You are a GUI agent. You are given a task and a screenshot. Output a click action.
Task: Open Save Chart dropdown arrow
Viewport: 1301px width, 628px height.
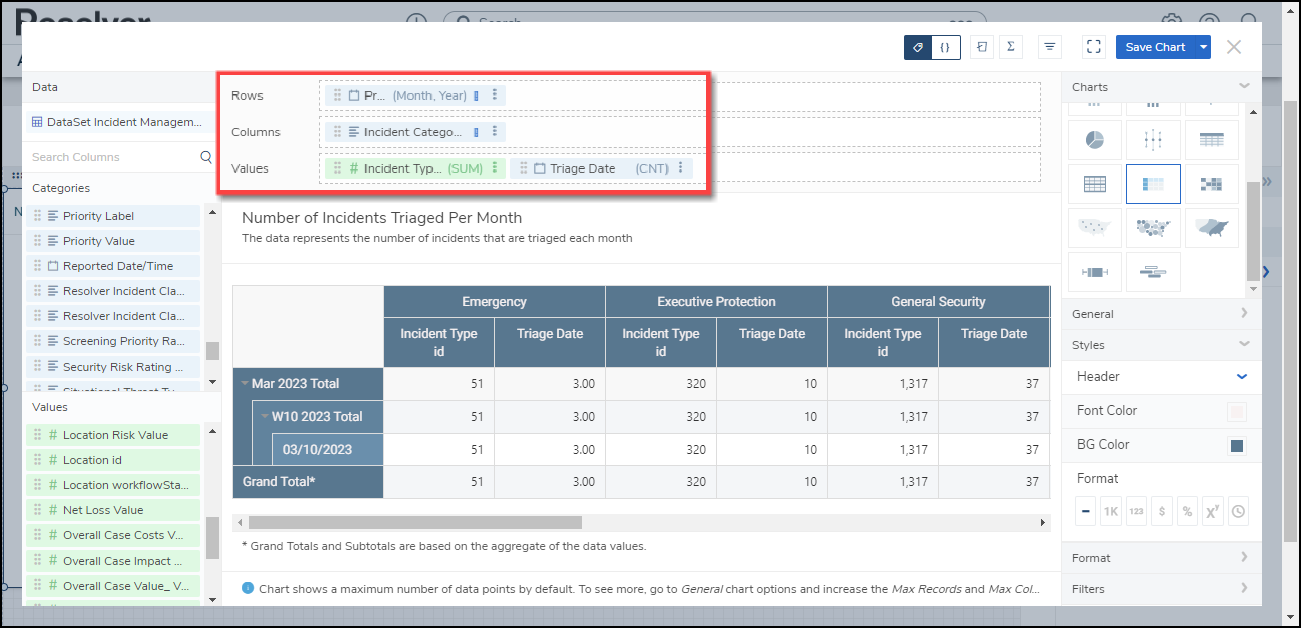click(1203, 47)
